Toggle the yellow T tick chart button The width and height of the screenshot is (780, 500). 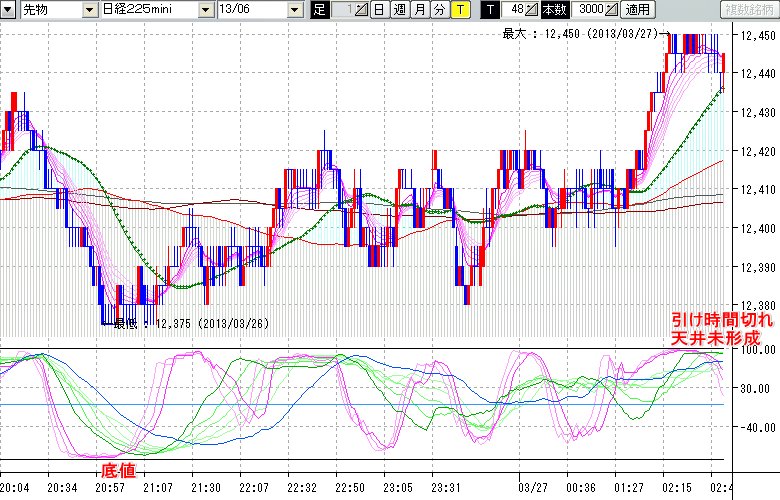459,9
